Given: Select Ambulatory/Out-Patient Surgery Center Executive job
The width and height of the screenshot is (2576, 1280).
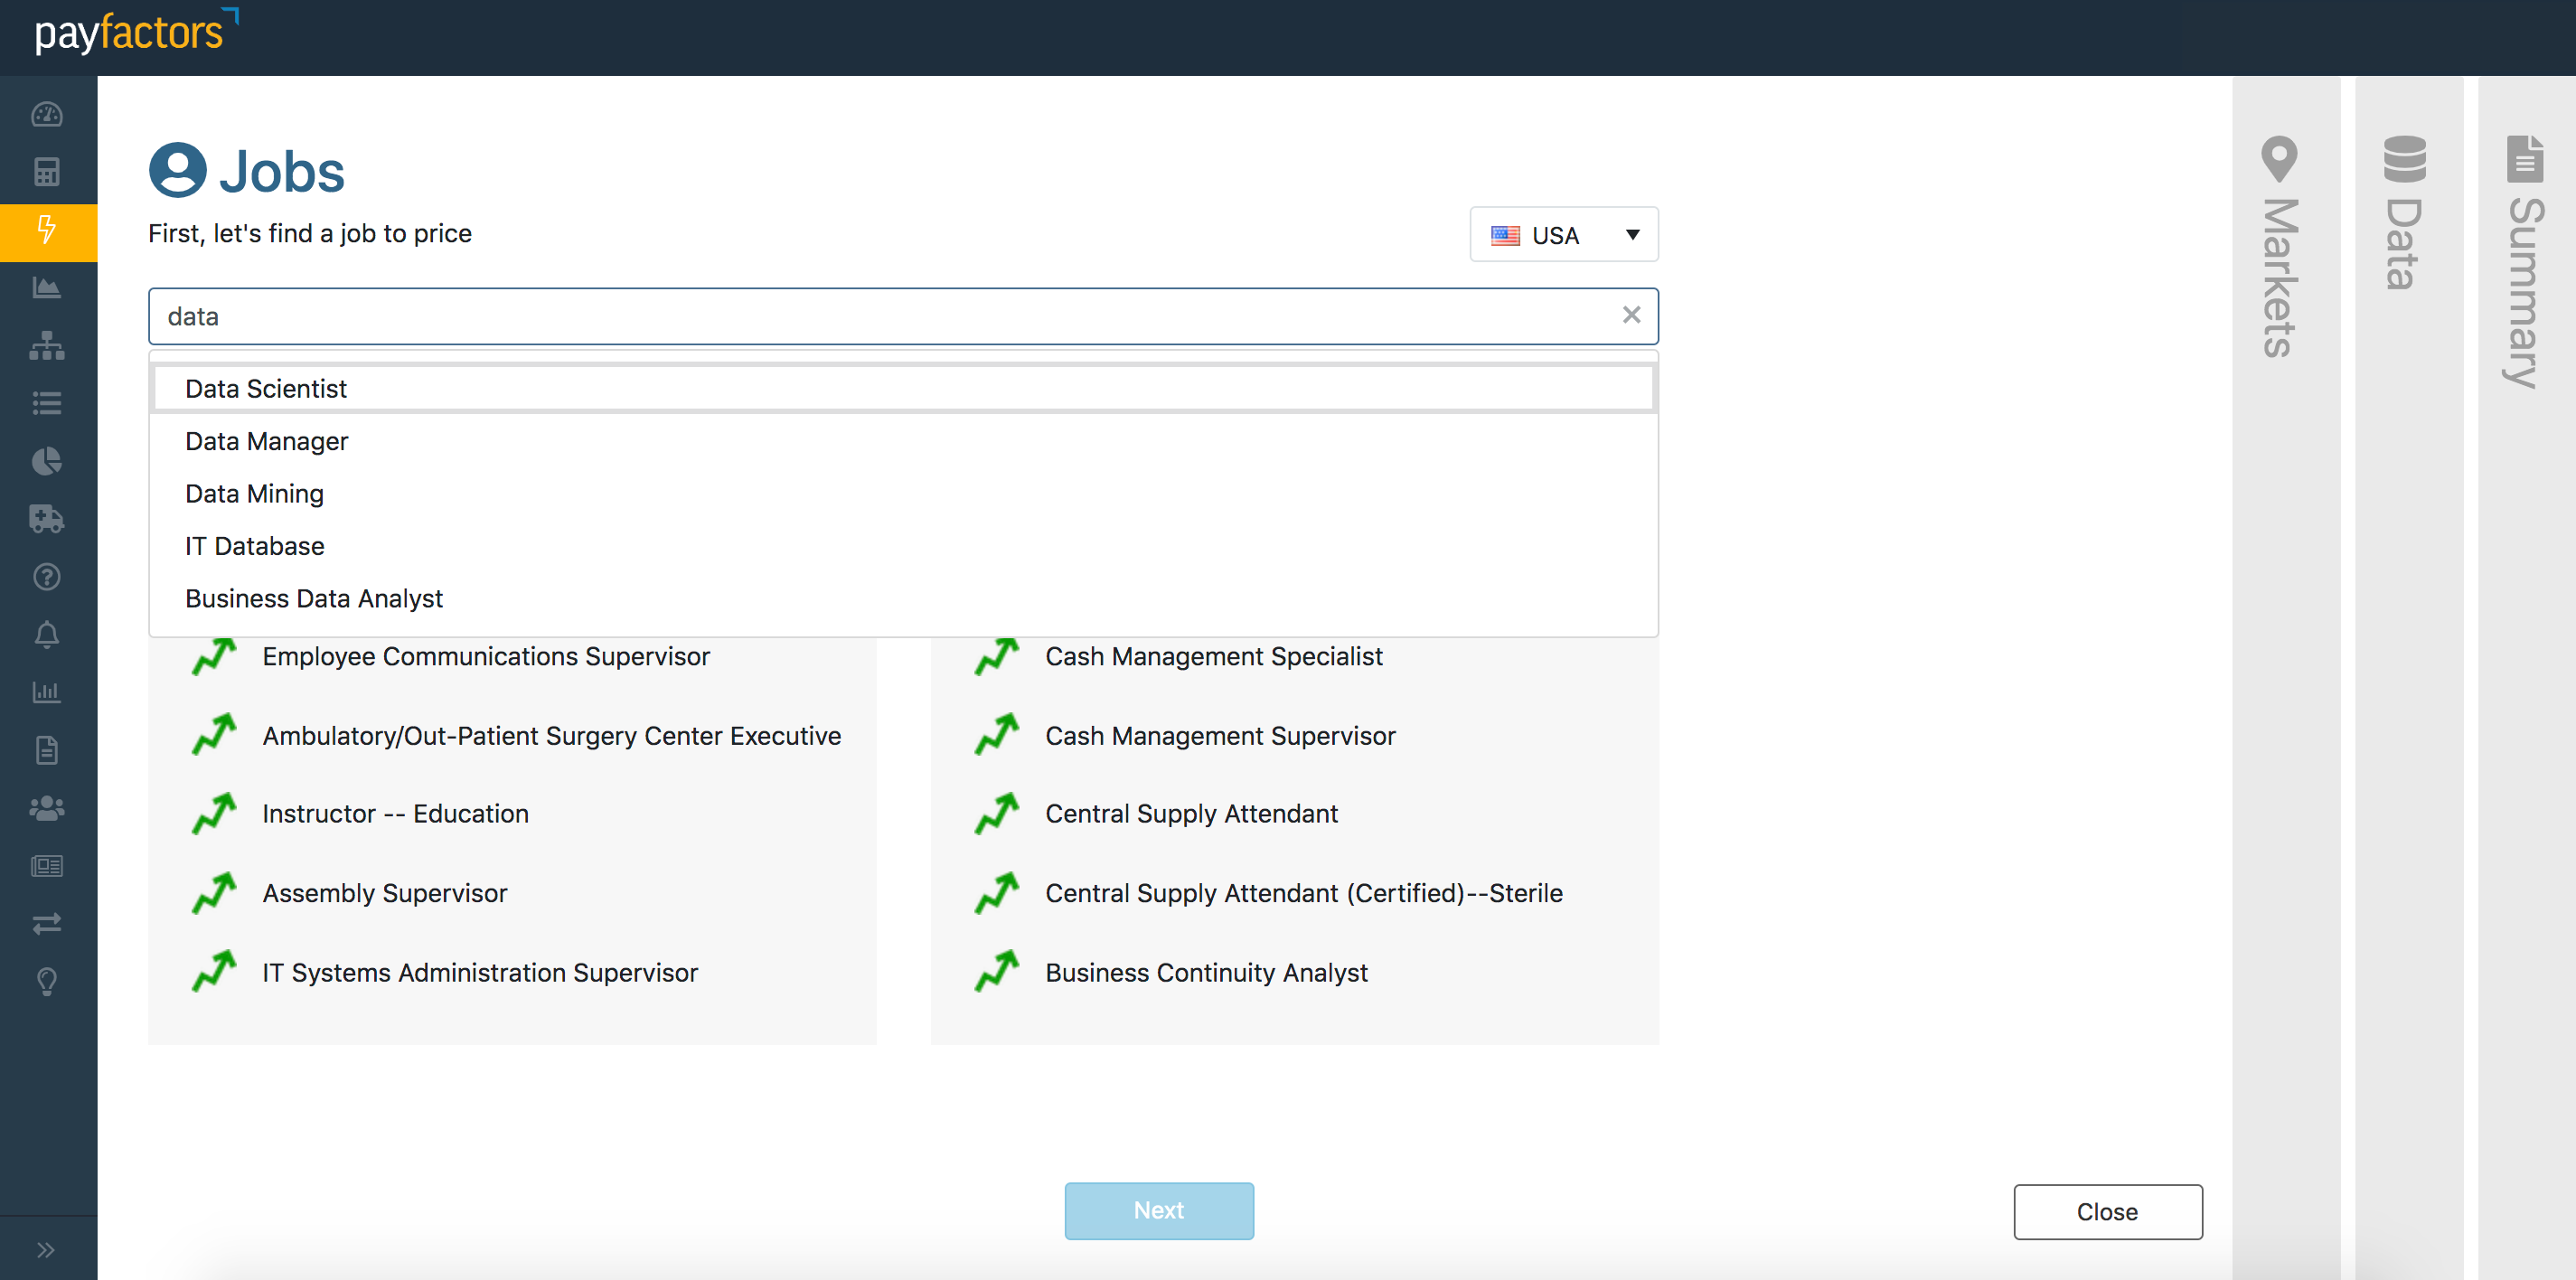Looking at the screenshot, I should 552,736.
